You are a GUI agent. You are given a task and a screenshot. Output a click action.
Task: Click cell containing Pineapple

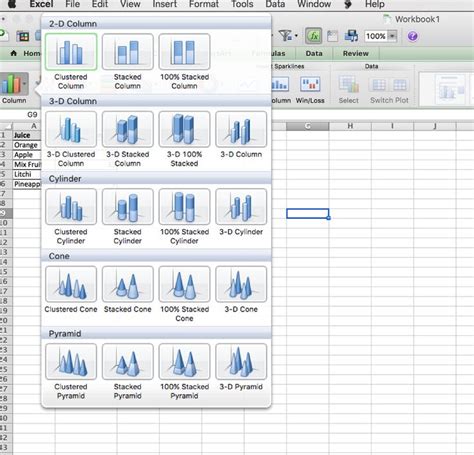(27, 184)
